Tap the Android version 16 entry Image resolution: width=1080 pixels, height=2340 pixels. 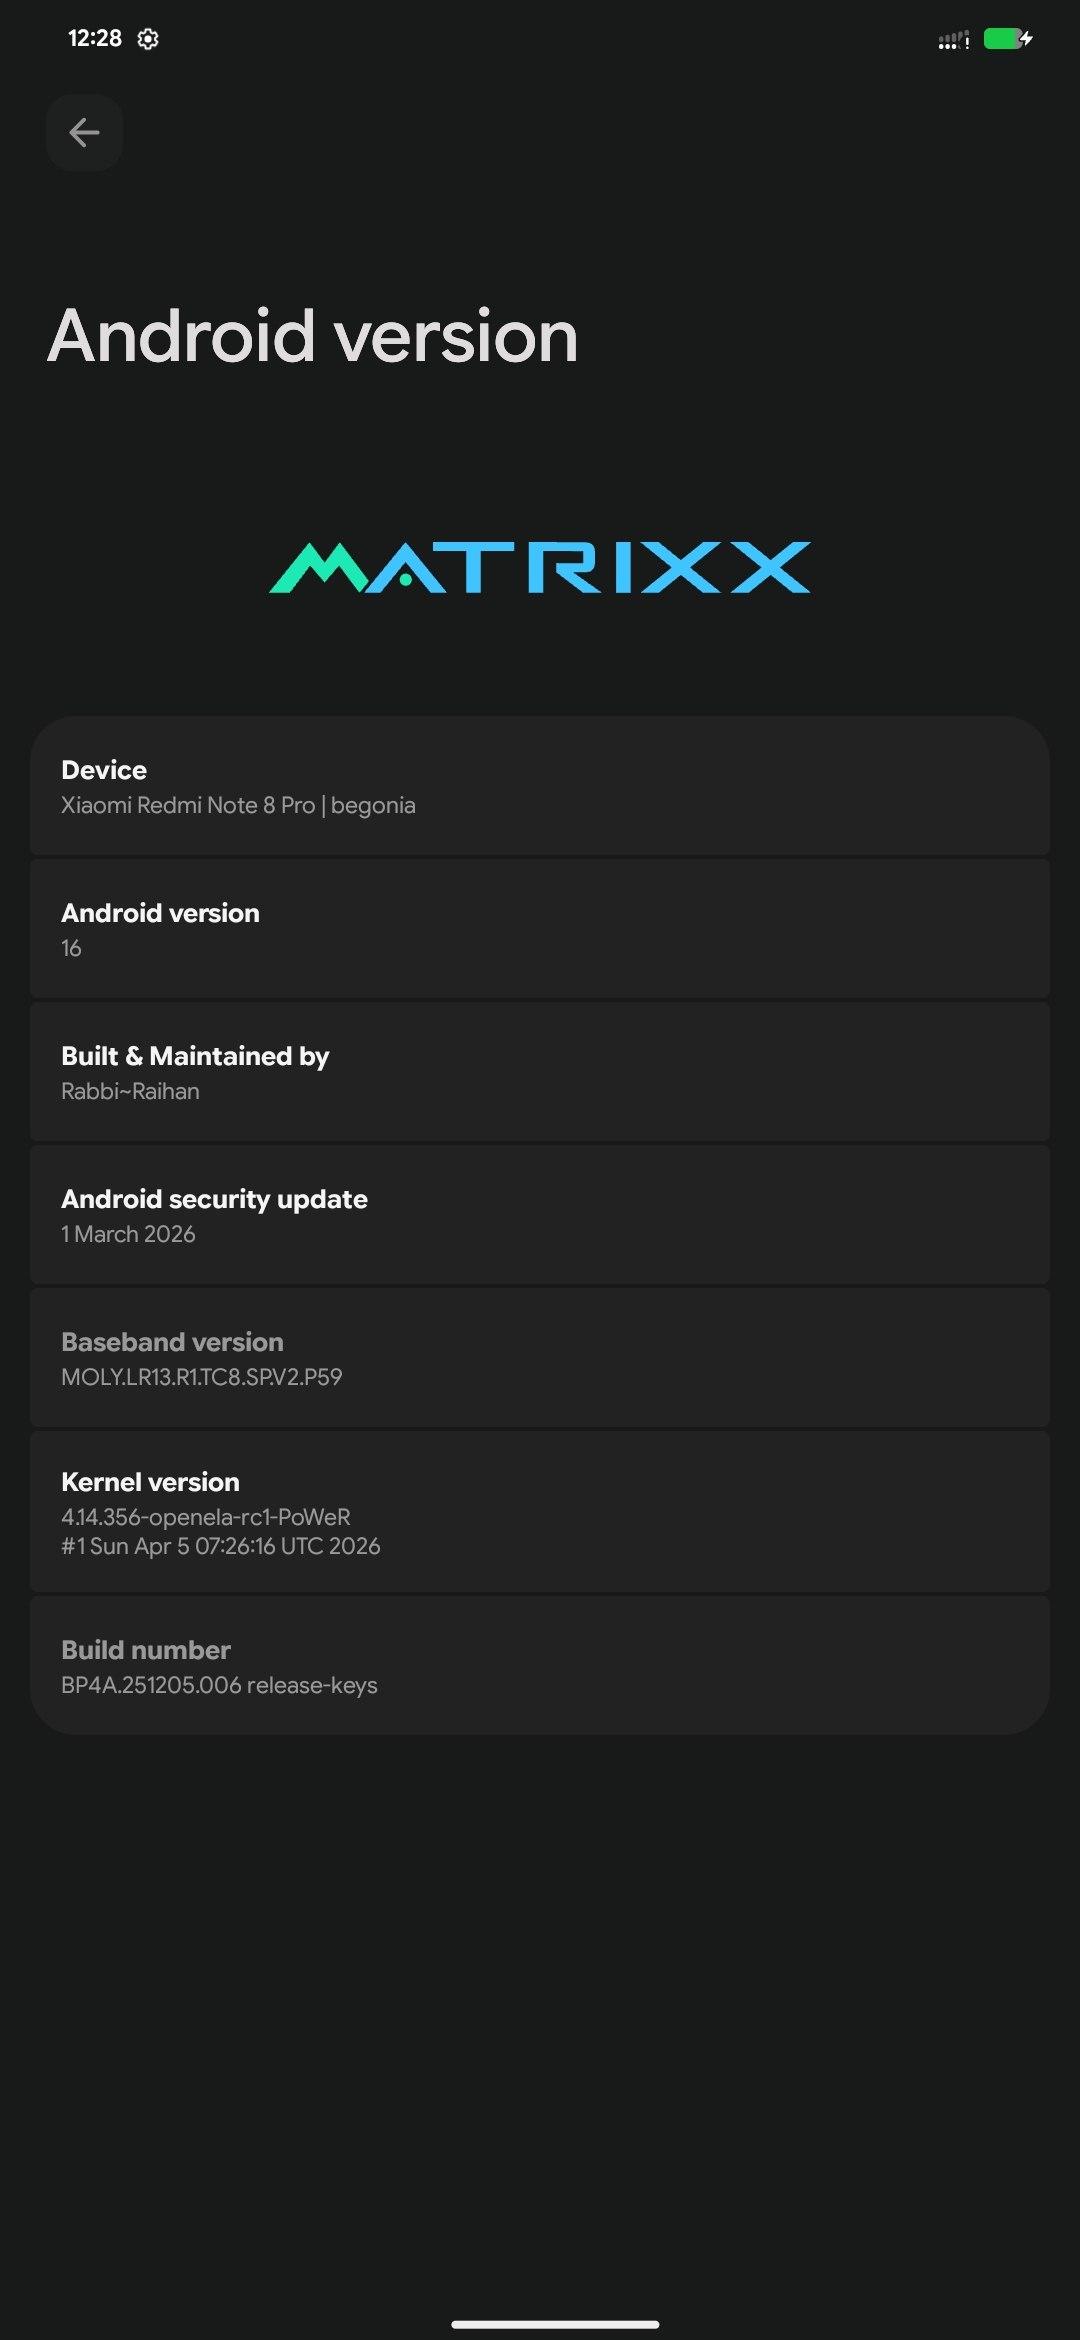click(540, 929)
